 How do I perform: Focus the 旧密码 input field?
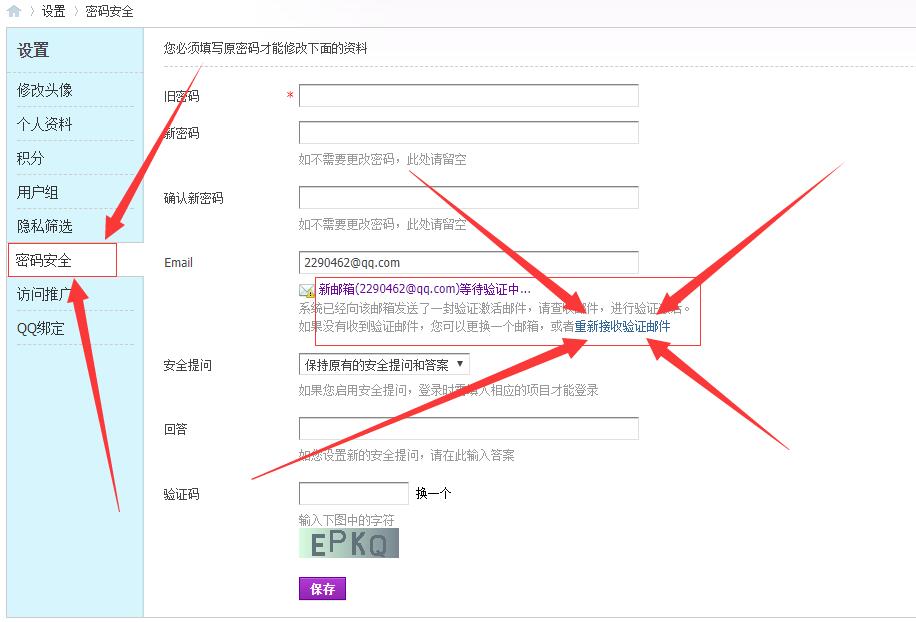[469, 96]
